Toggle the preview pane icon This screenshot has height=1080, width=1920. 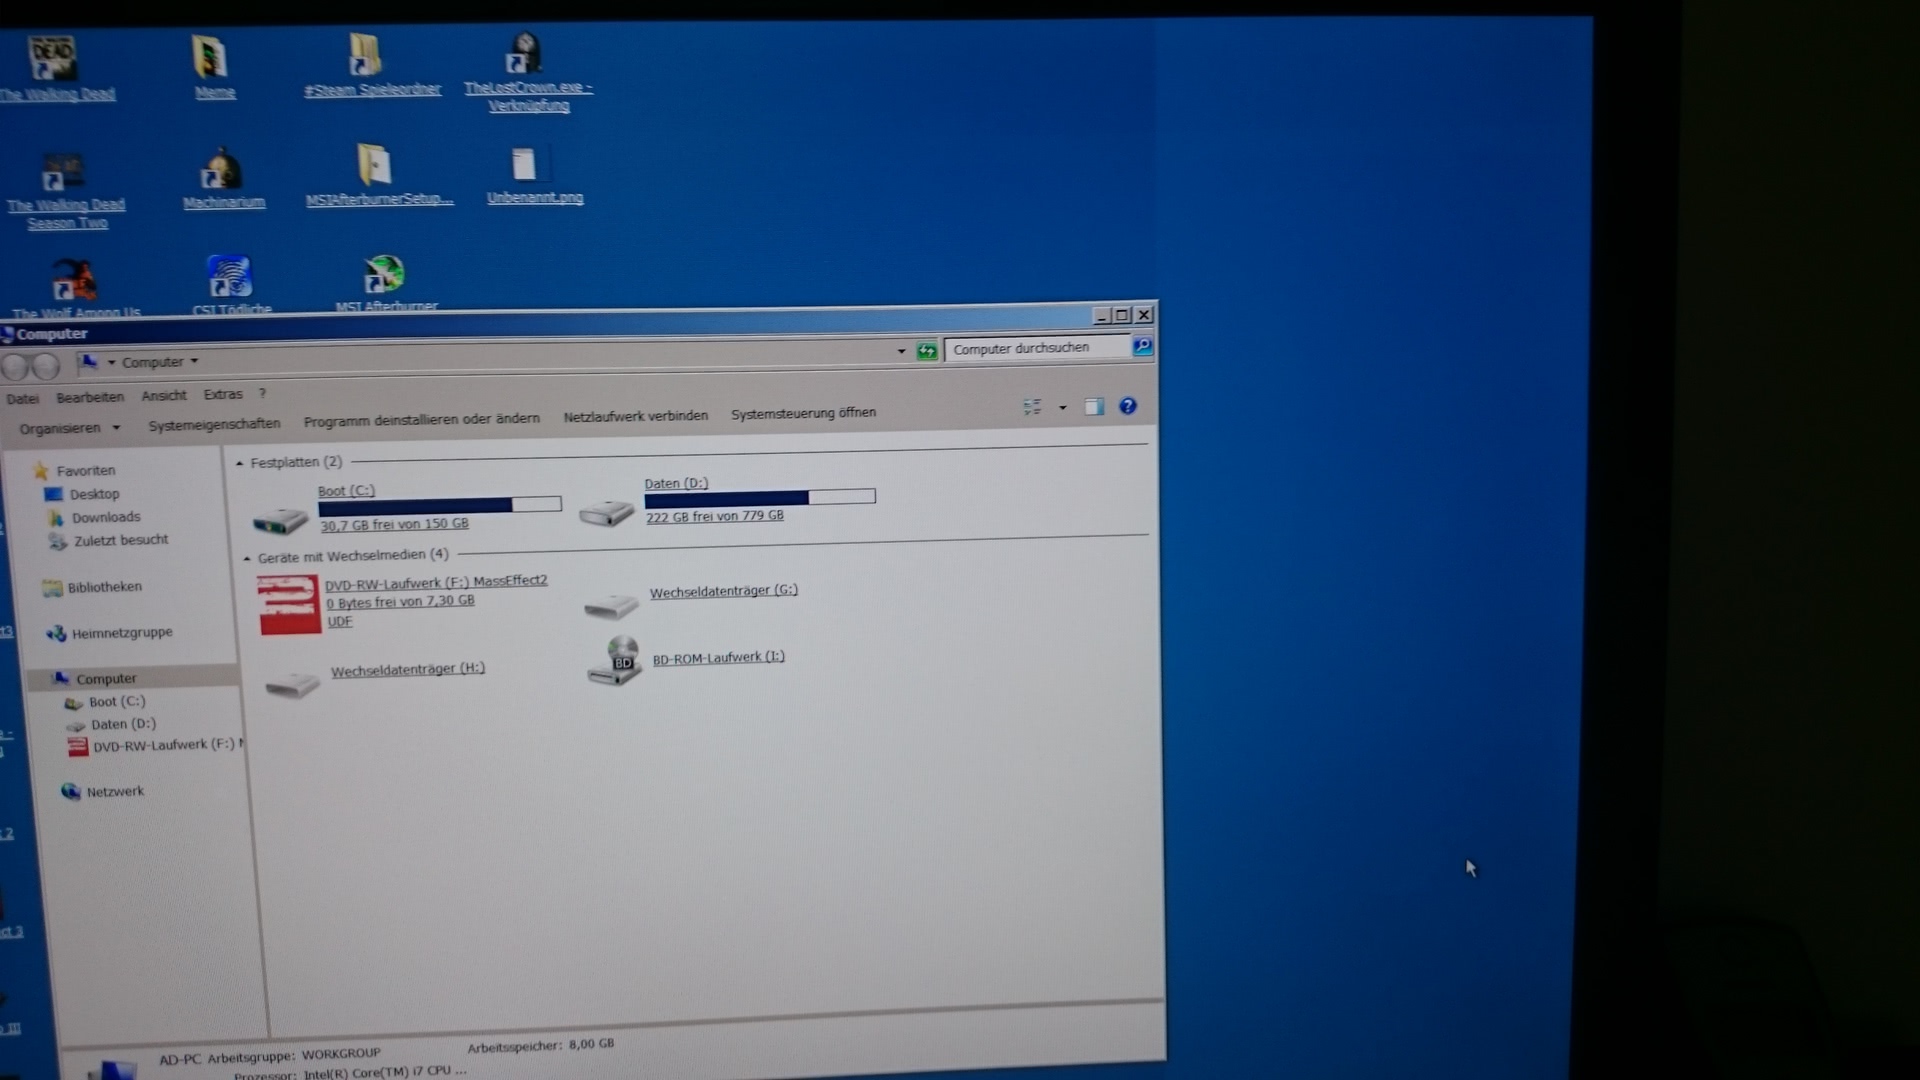(x=1094, y=407)
